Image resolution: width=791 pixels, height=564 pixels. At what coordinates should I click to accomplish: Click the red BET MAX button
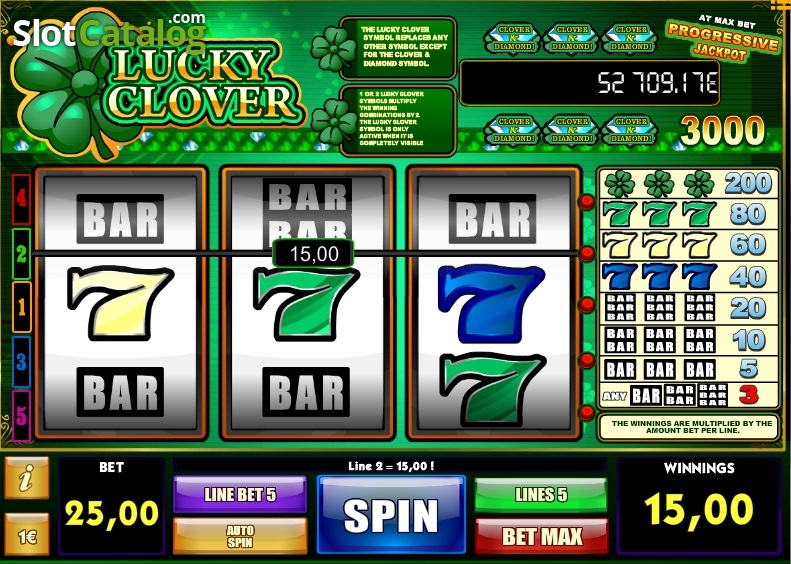click(x=541, y=536)
